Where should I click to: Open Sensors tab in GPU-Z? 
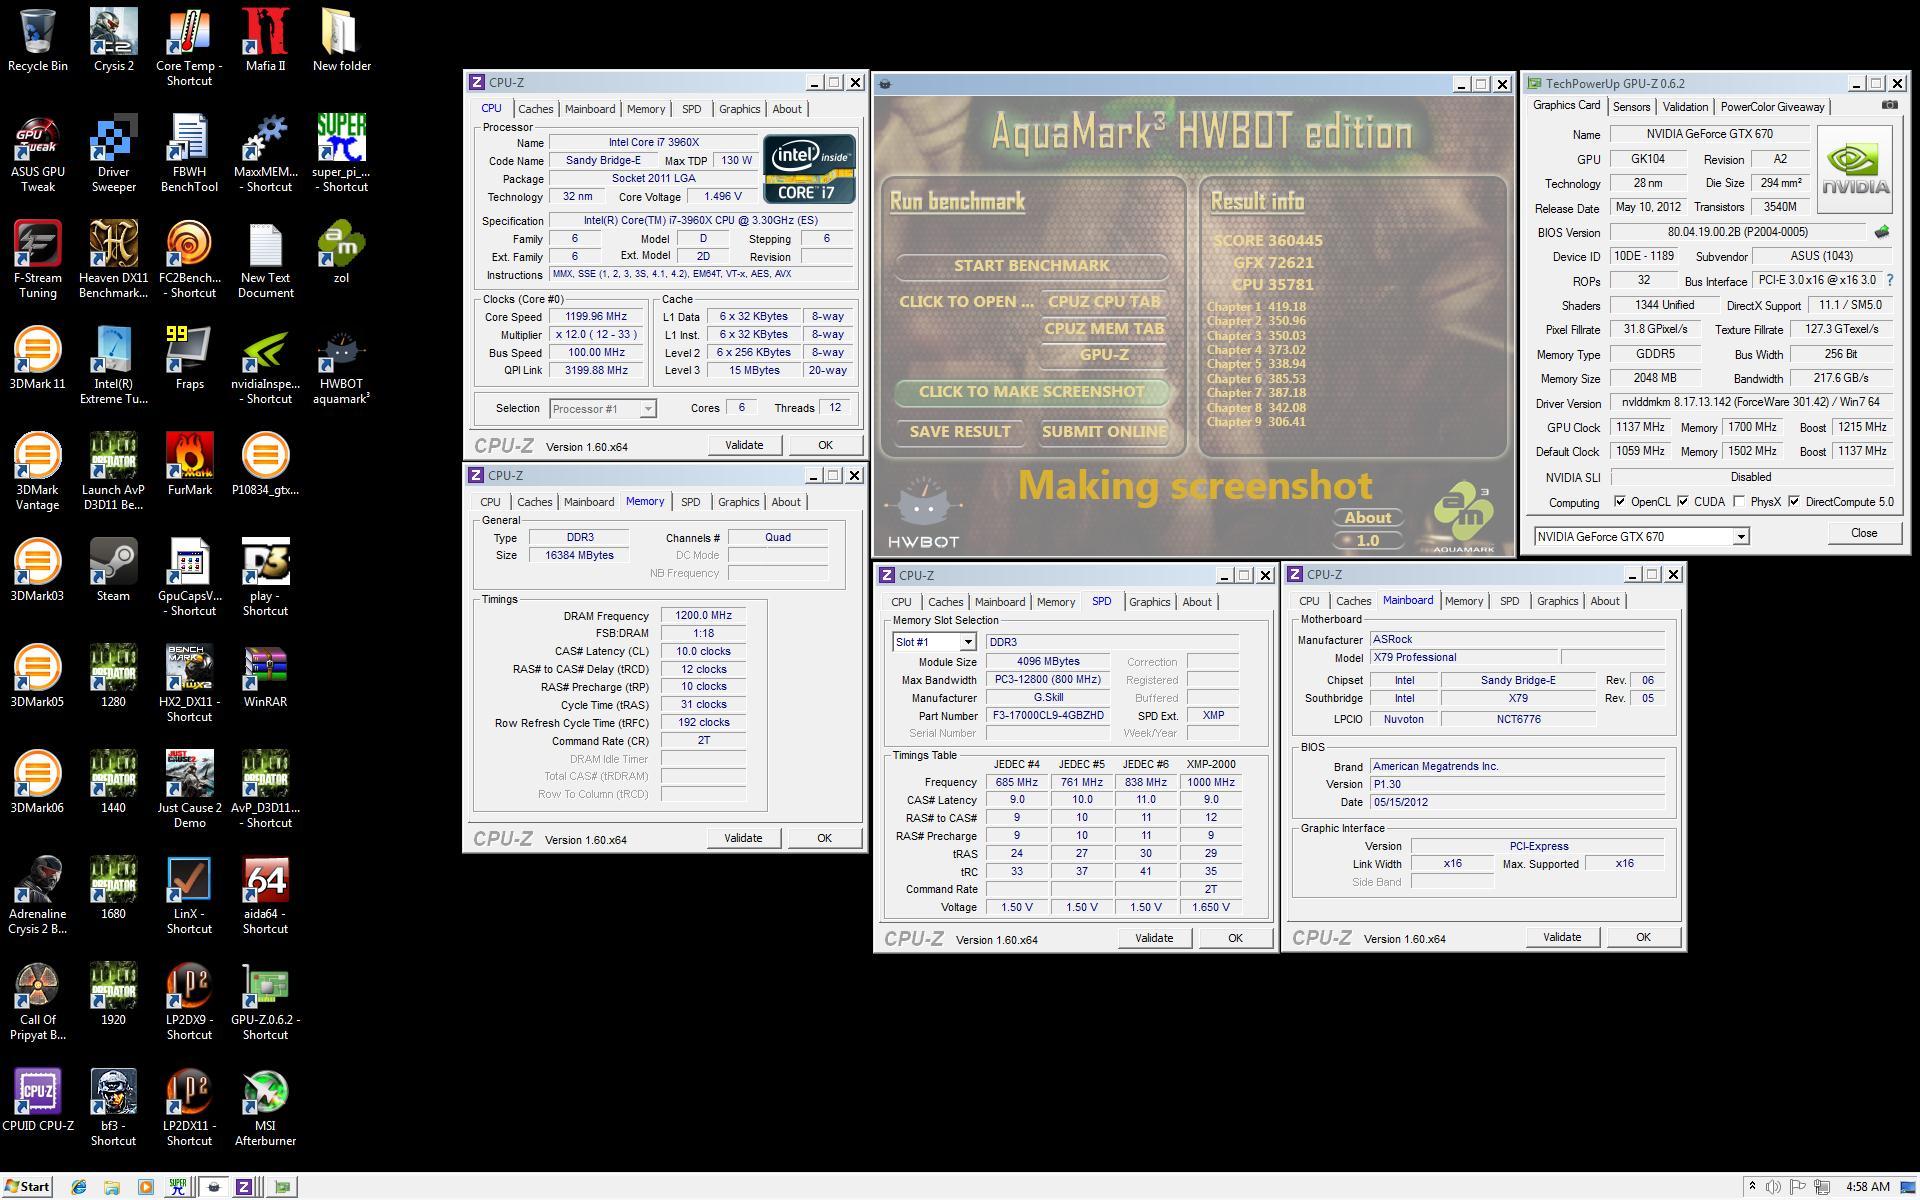pyautogui.click(x=1631, y=107)
